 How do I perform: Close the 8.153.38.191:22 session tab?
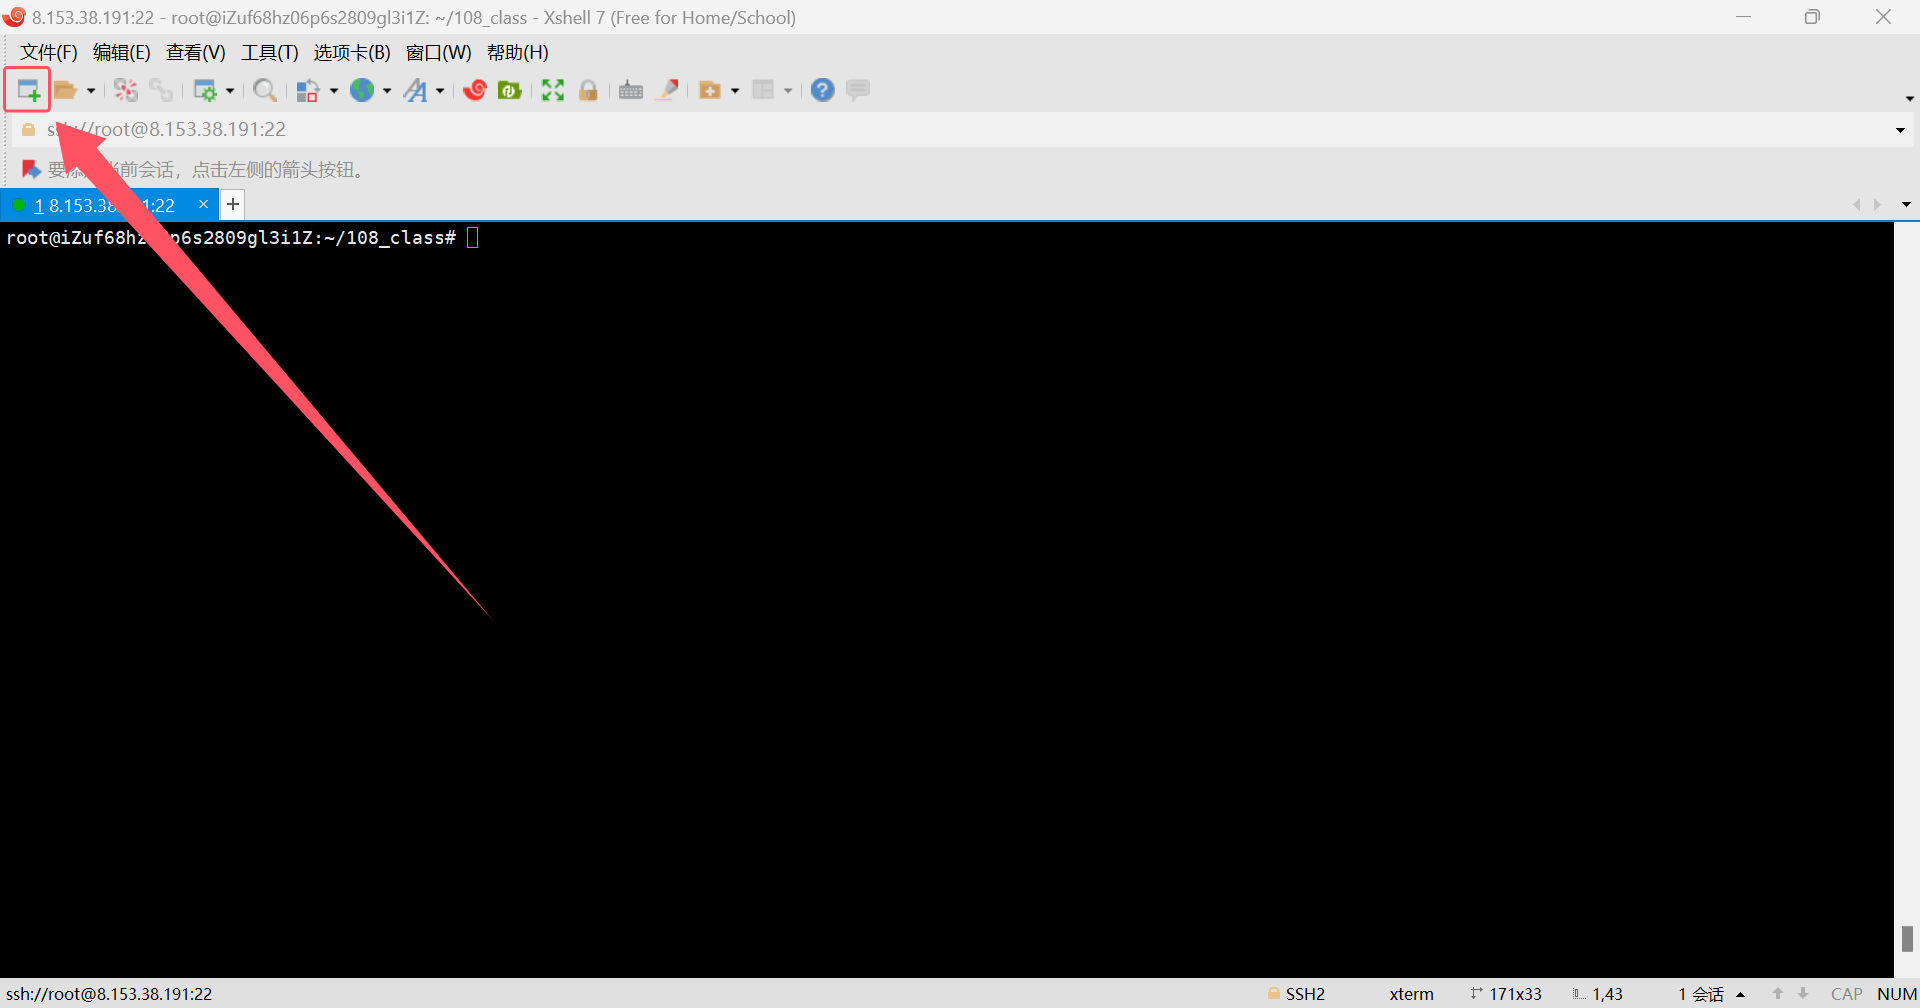(x=204, y=204)
